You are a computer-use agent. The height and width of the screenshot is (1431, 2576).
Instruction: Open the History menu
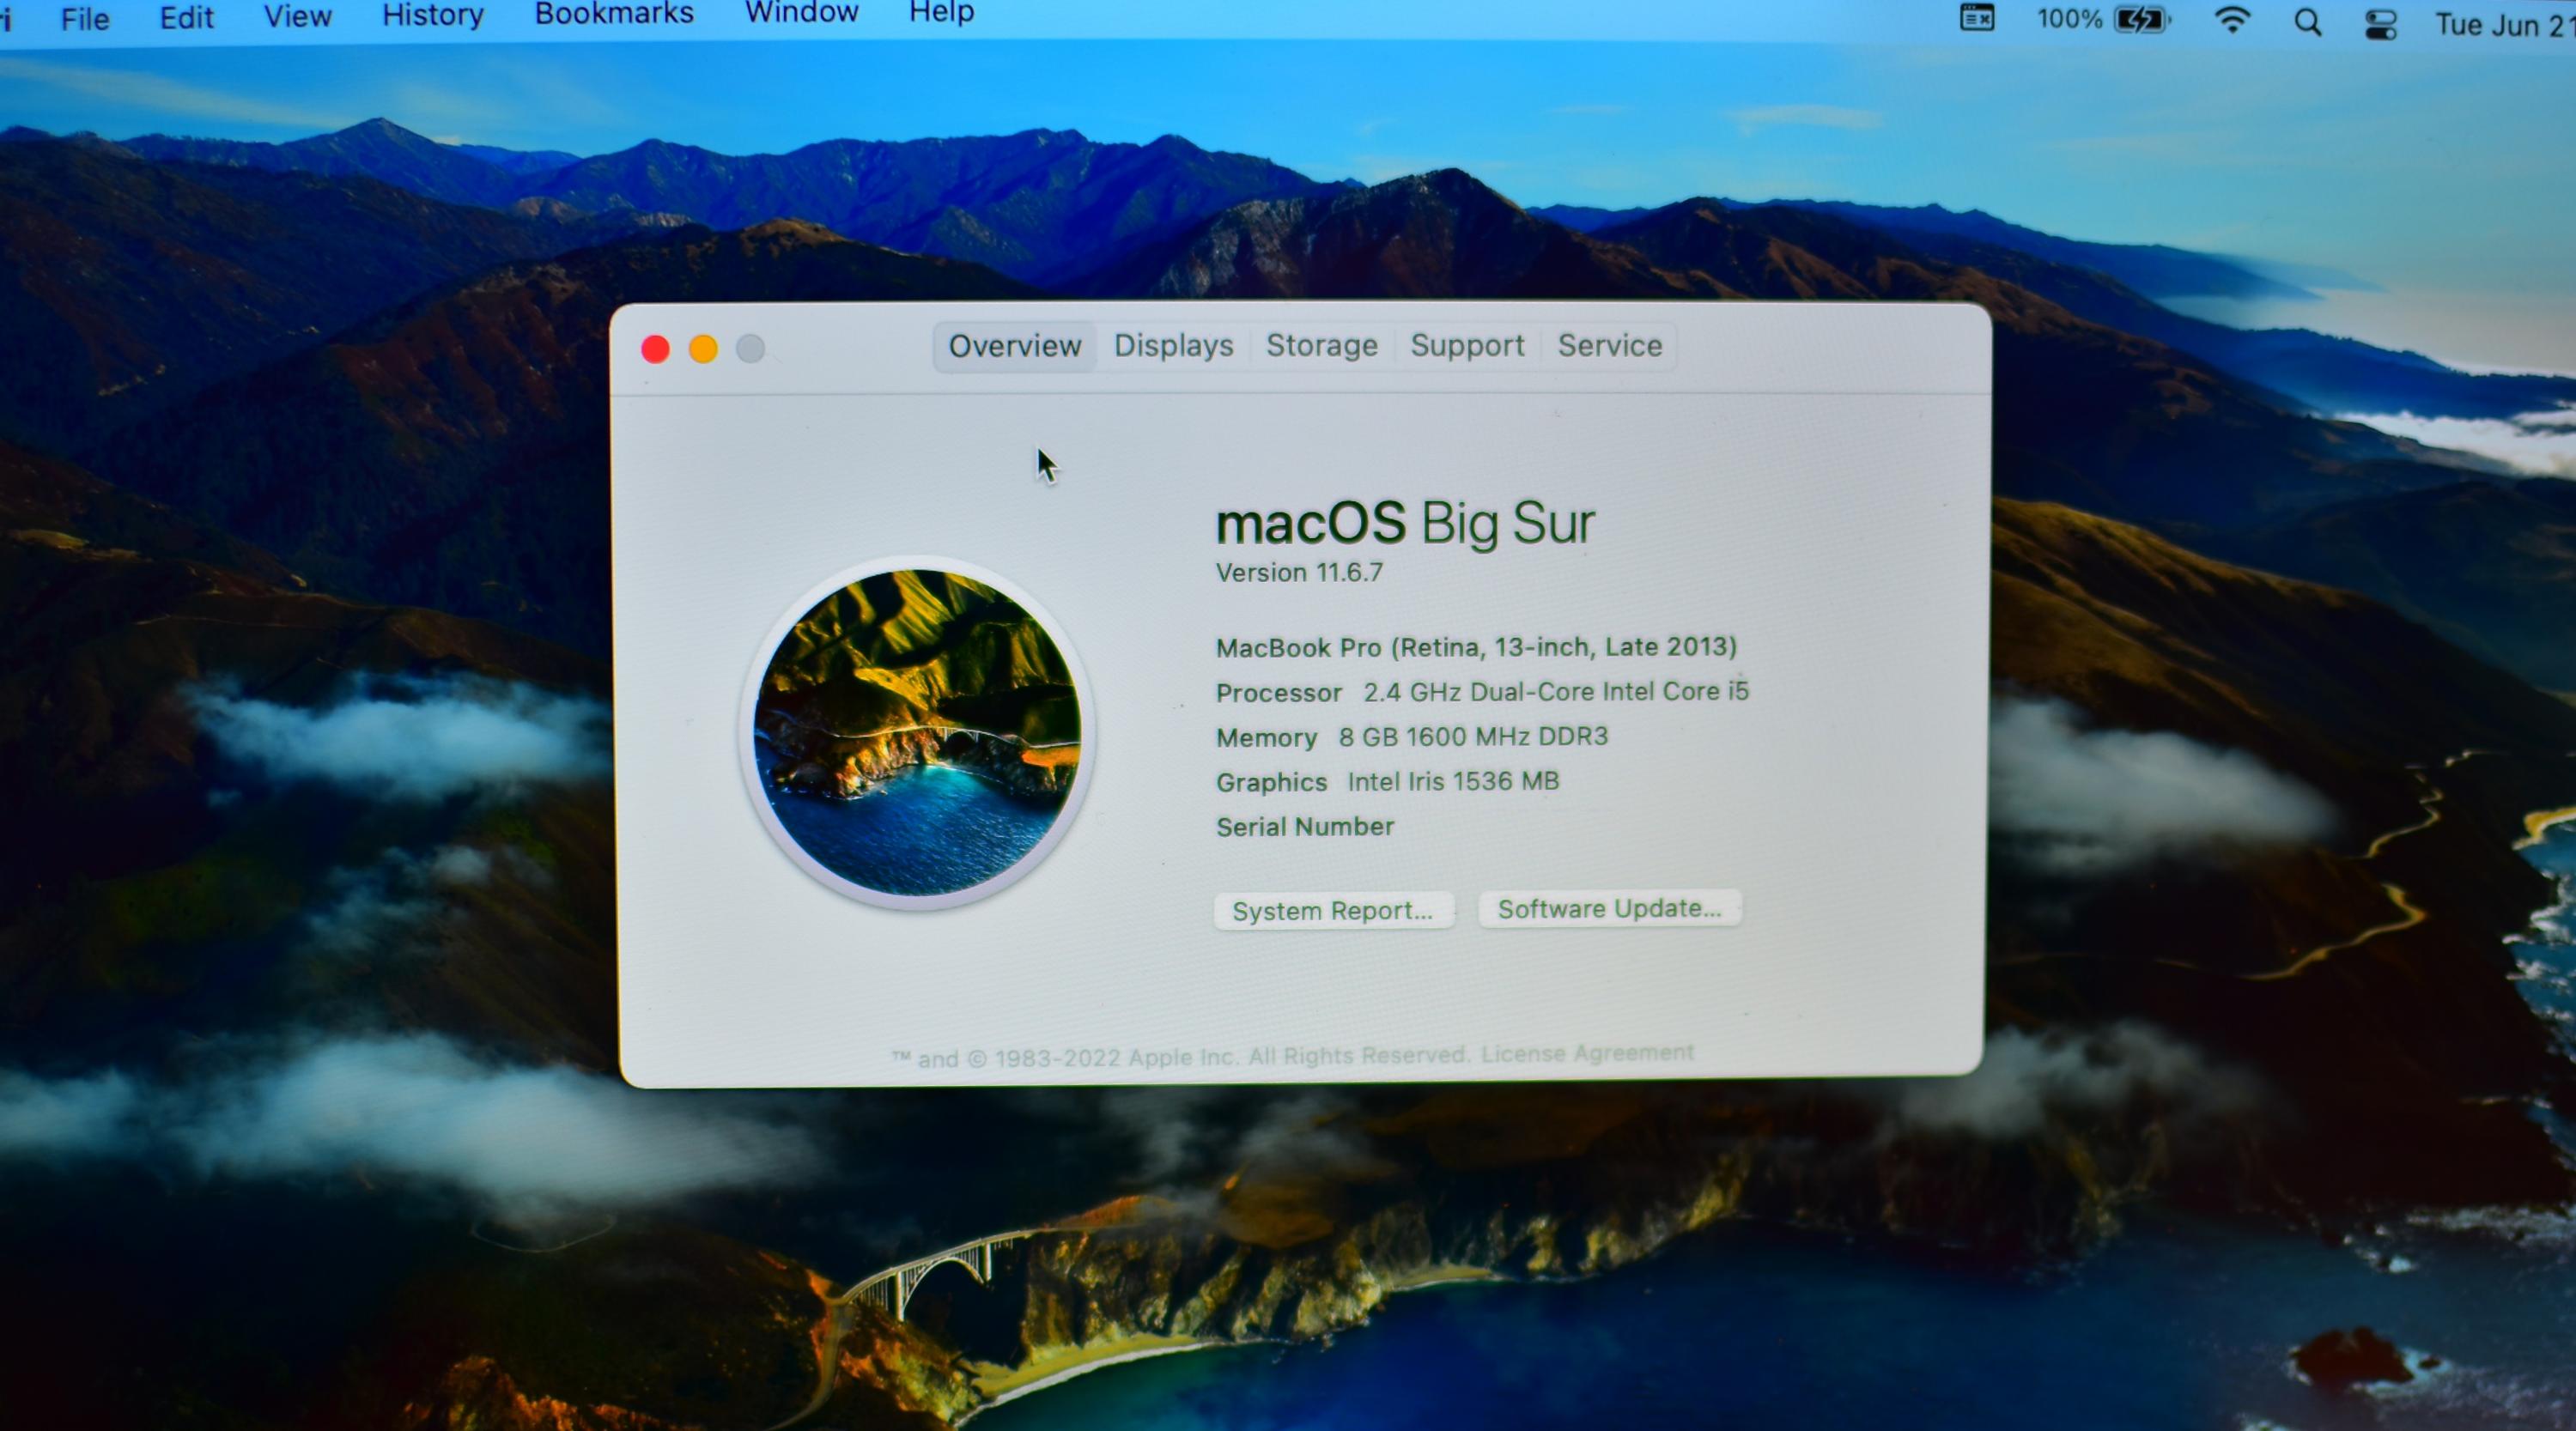point(432,15)
